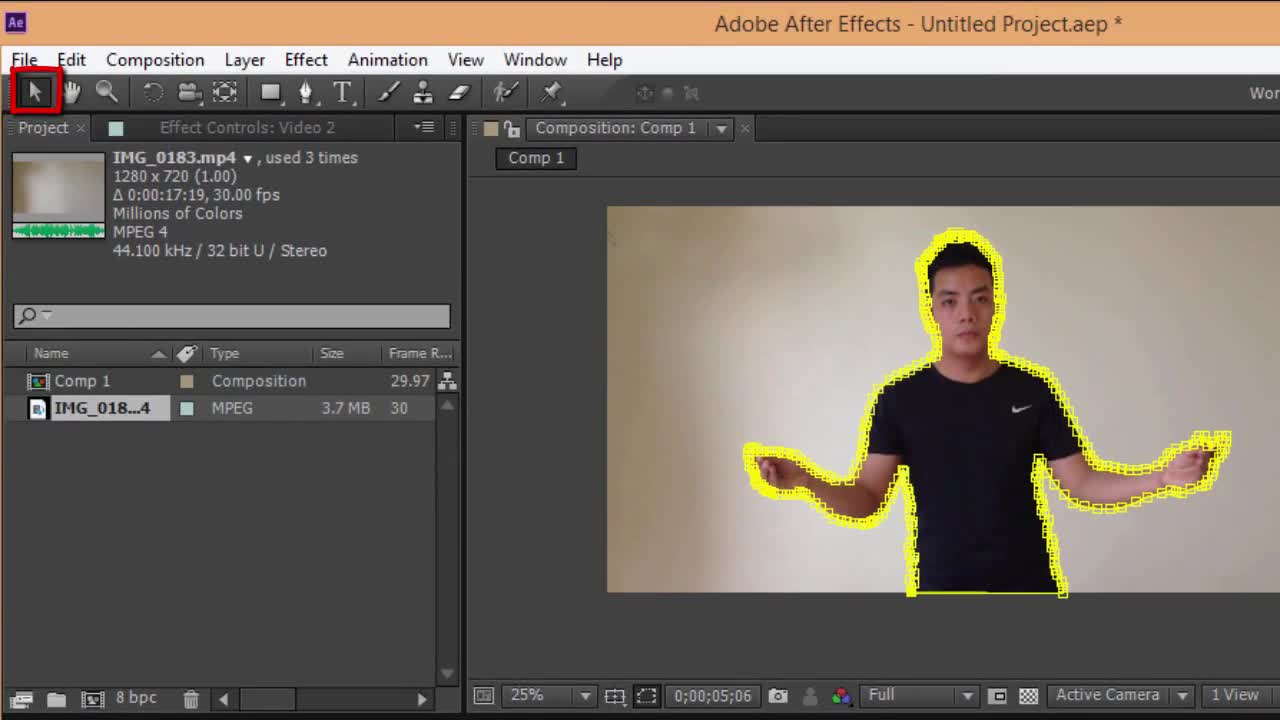Show channel and color management settings
The width and height of the screenshot is (1280, 720).
(841, 696)
